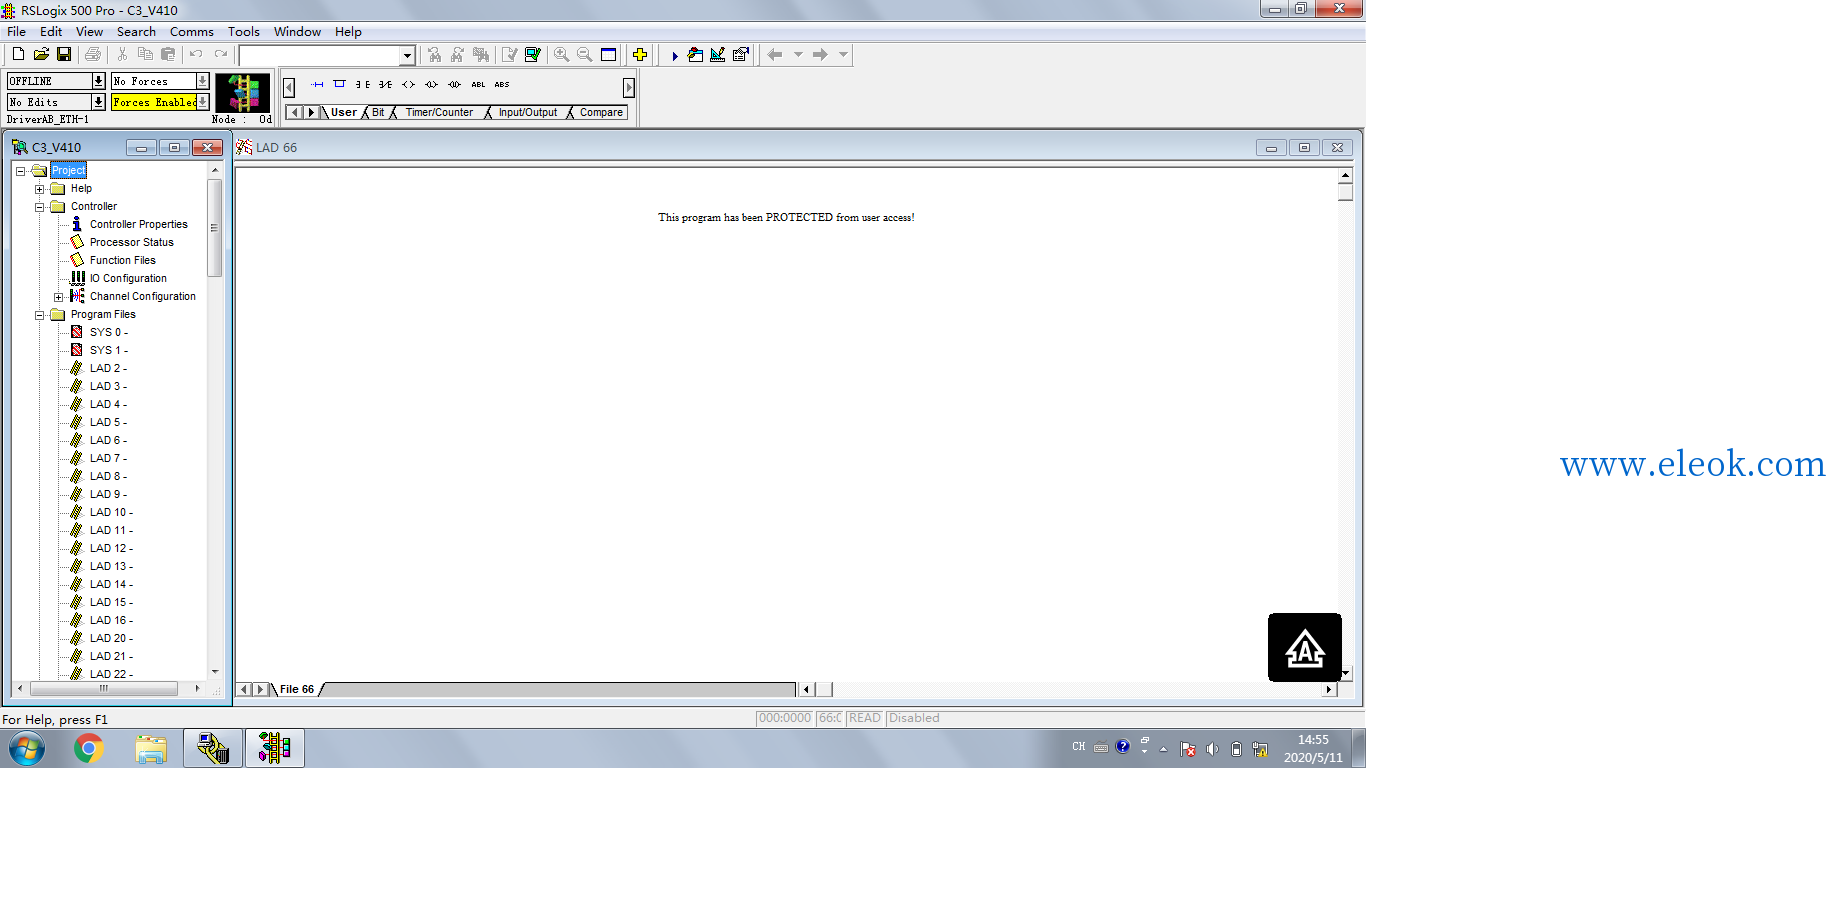Open the No Edits dropdown
The height and width of the screenshot is (924, 1826).
coord(98,102)
